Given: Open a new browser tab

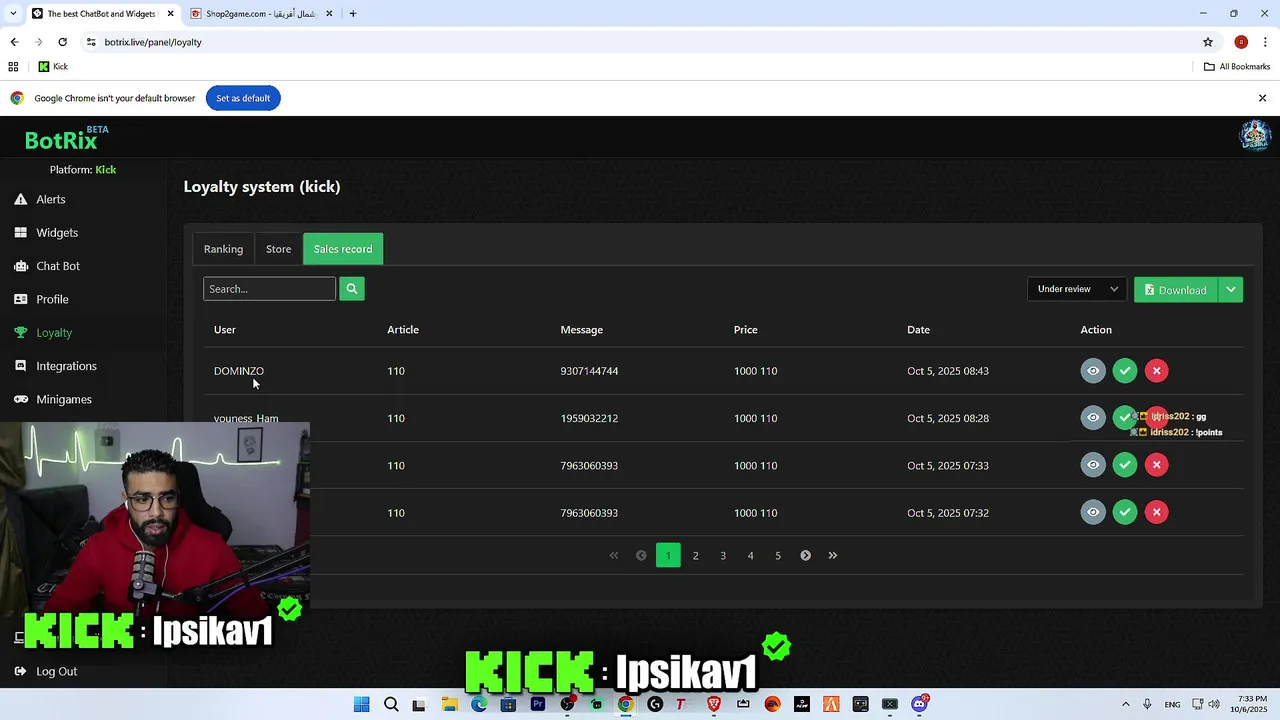Looking at the screenshot, I should pyautogui.click(x=353, y=14).
